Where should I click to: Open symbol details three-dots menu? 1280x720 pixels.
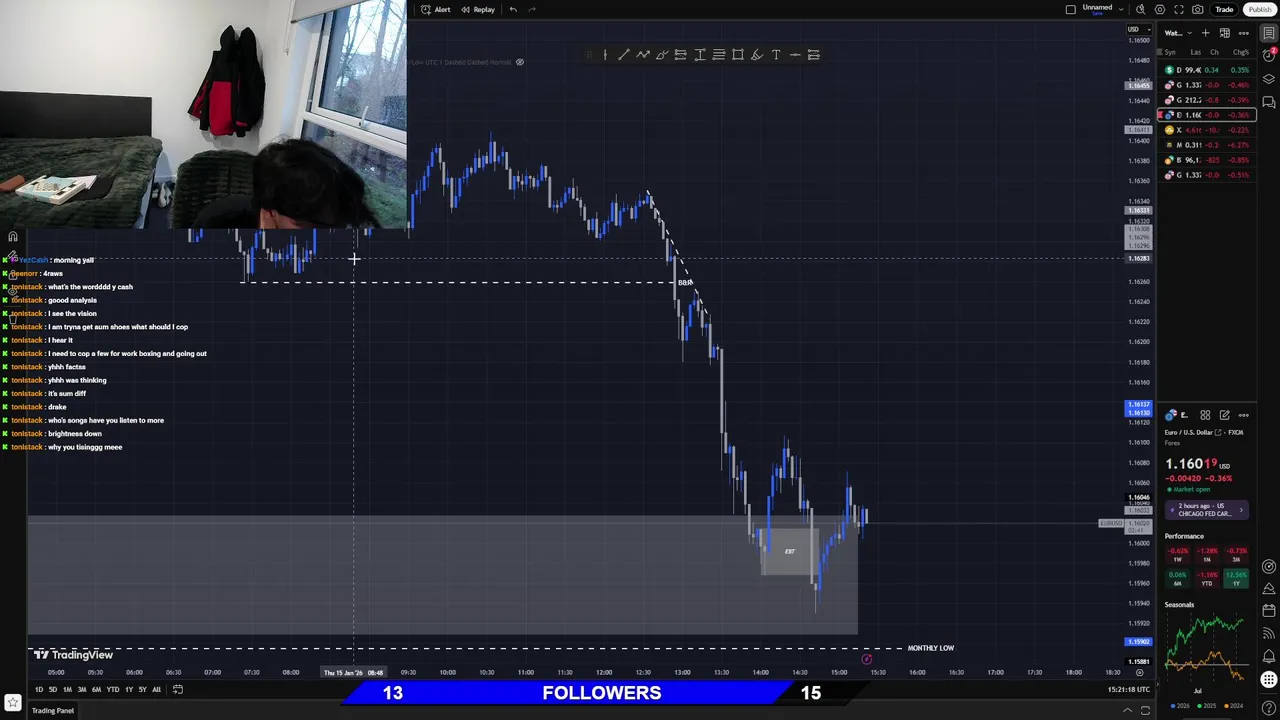tap(1244, 415)
